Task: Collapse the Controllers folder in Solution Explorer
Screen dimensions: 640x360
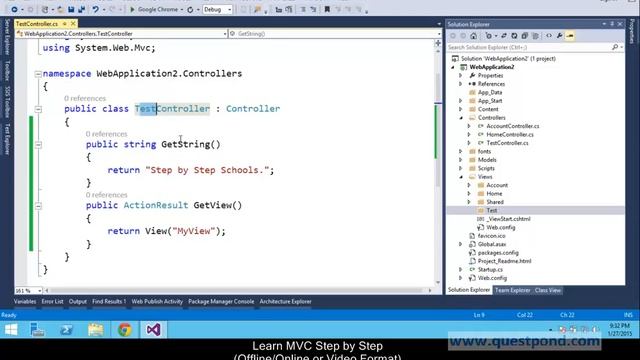Action: (x=461, y=118)
